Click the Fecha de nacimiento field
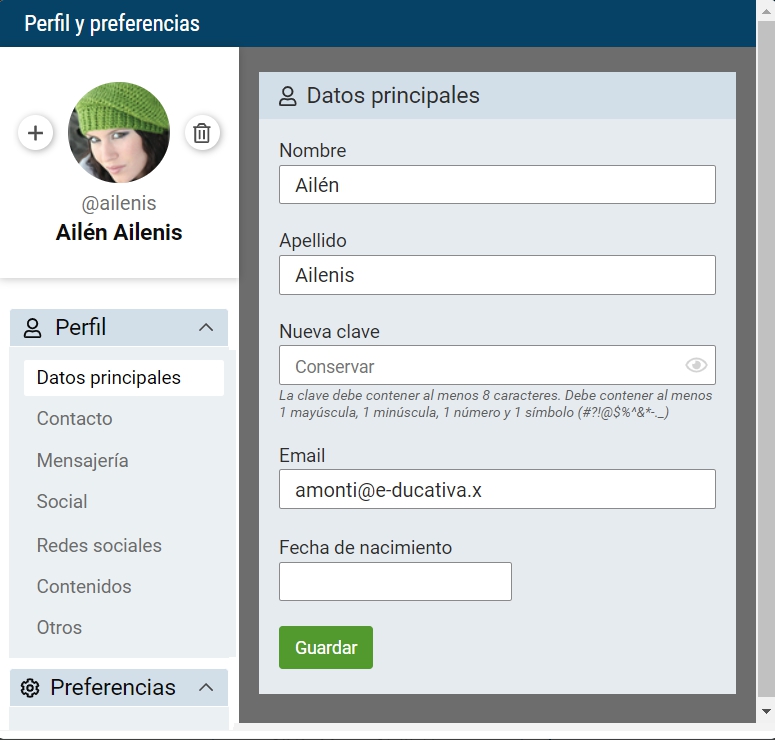The width and height of the screenshot is (775, 740). click(x=395, y=582)
